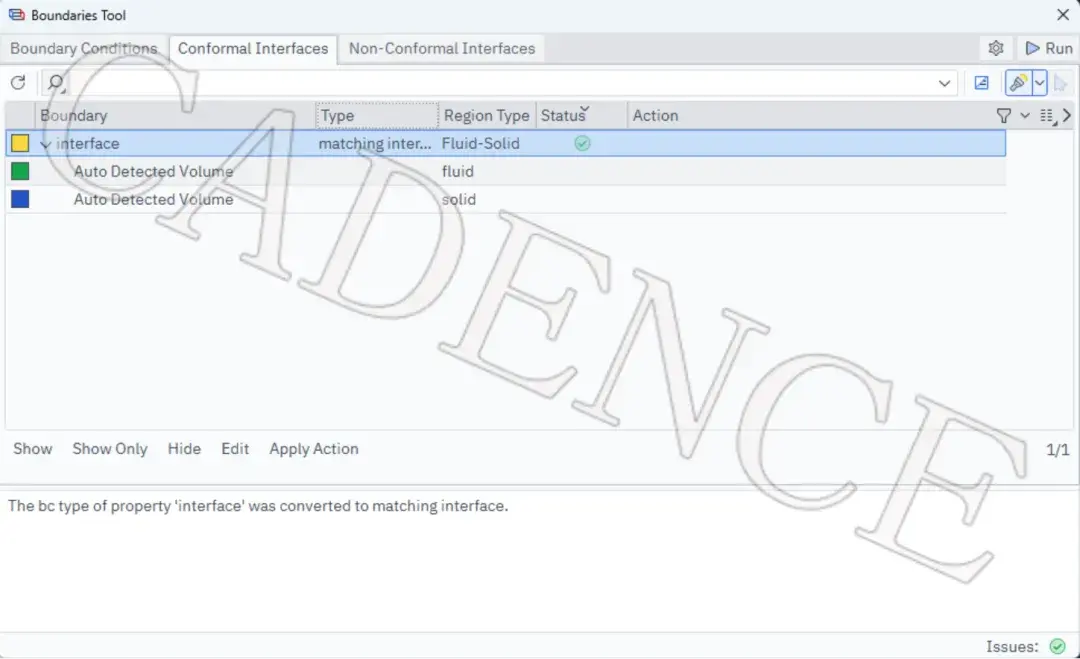1080x659 pixels.
Task: Click the yellow interface color swatch
Action: (20, 143)
